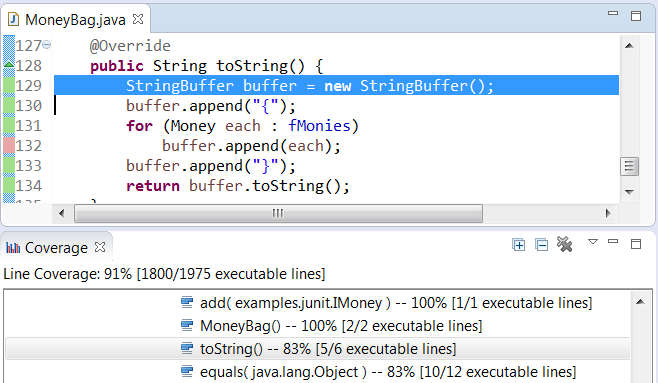
Task: Click the method icon beside toString()
Action: (187, 348)
